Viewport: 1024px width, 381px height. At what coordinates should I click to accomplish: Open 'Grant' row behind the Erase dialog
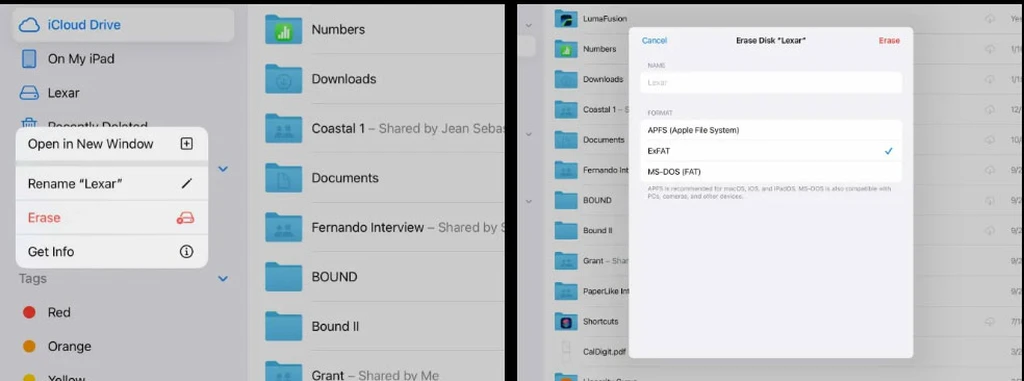tap(591, 261)
